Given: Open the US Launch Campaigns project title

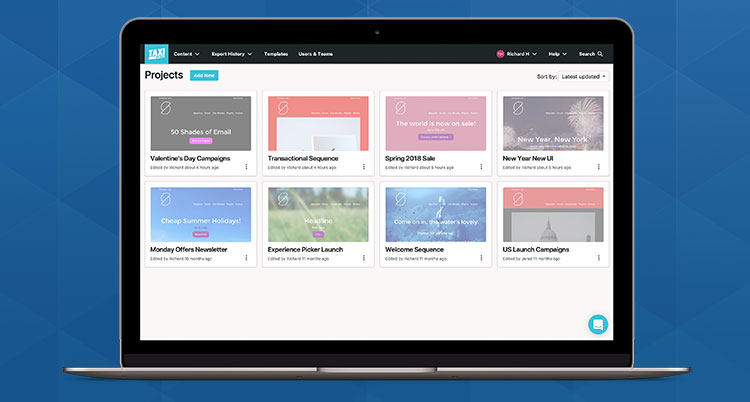Looking at the screenshot, I should tap(536, 249).
